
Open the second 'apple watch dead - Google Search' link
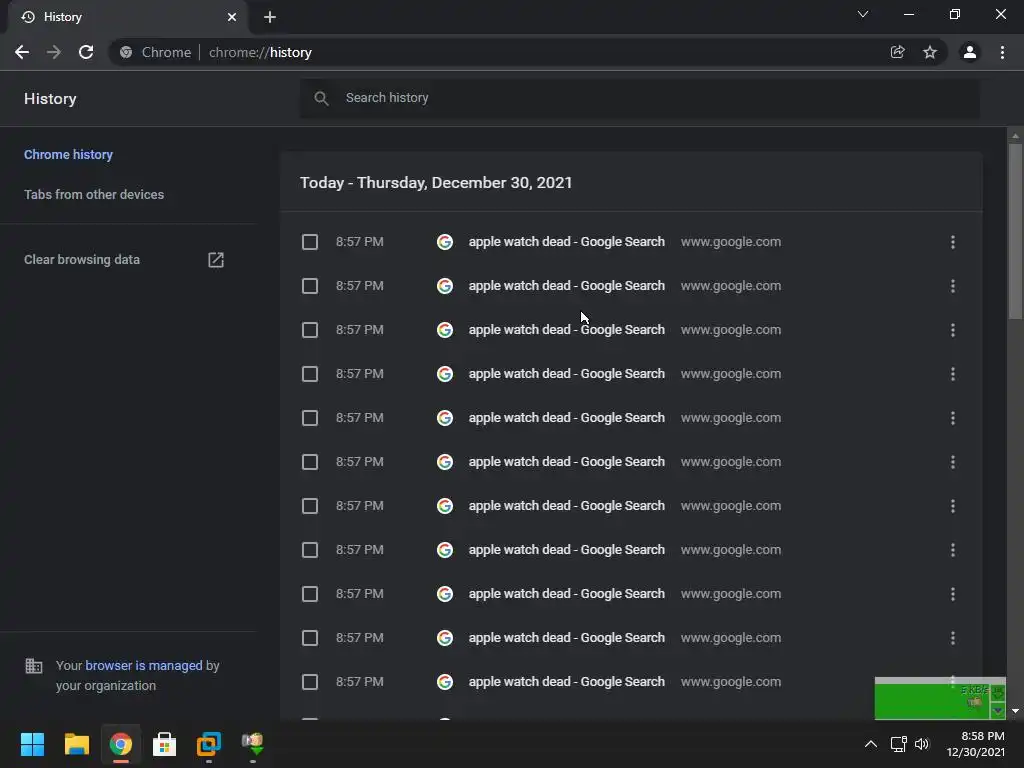[566, 286]
